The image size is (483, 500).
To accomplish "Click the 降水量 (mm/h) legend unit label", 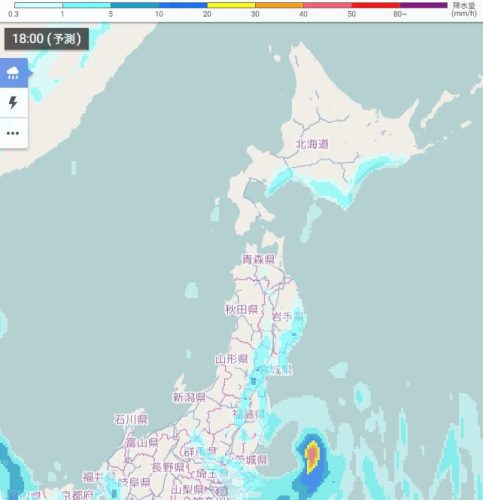I will [x=464, y=9].
